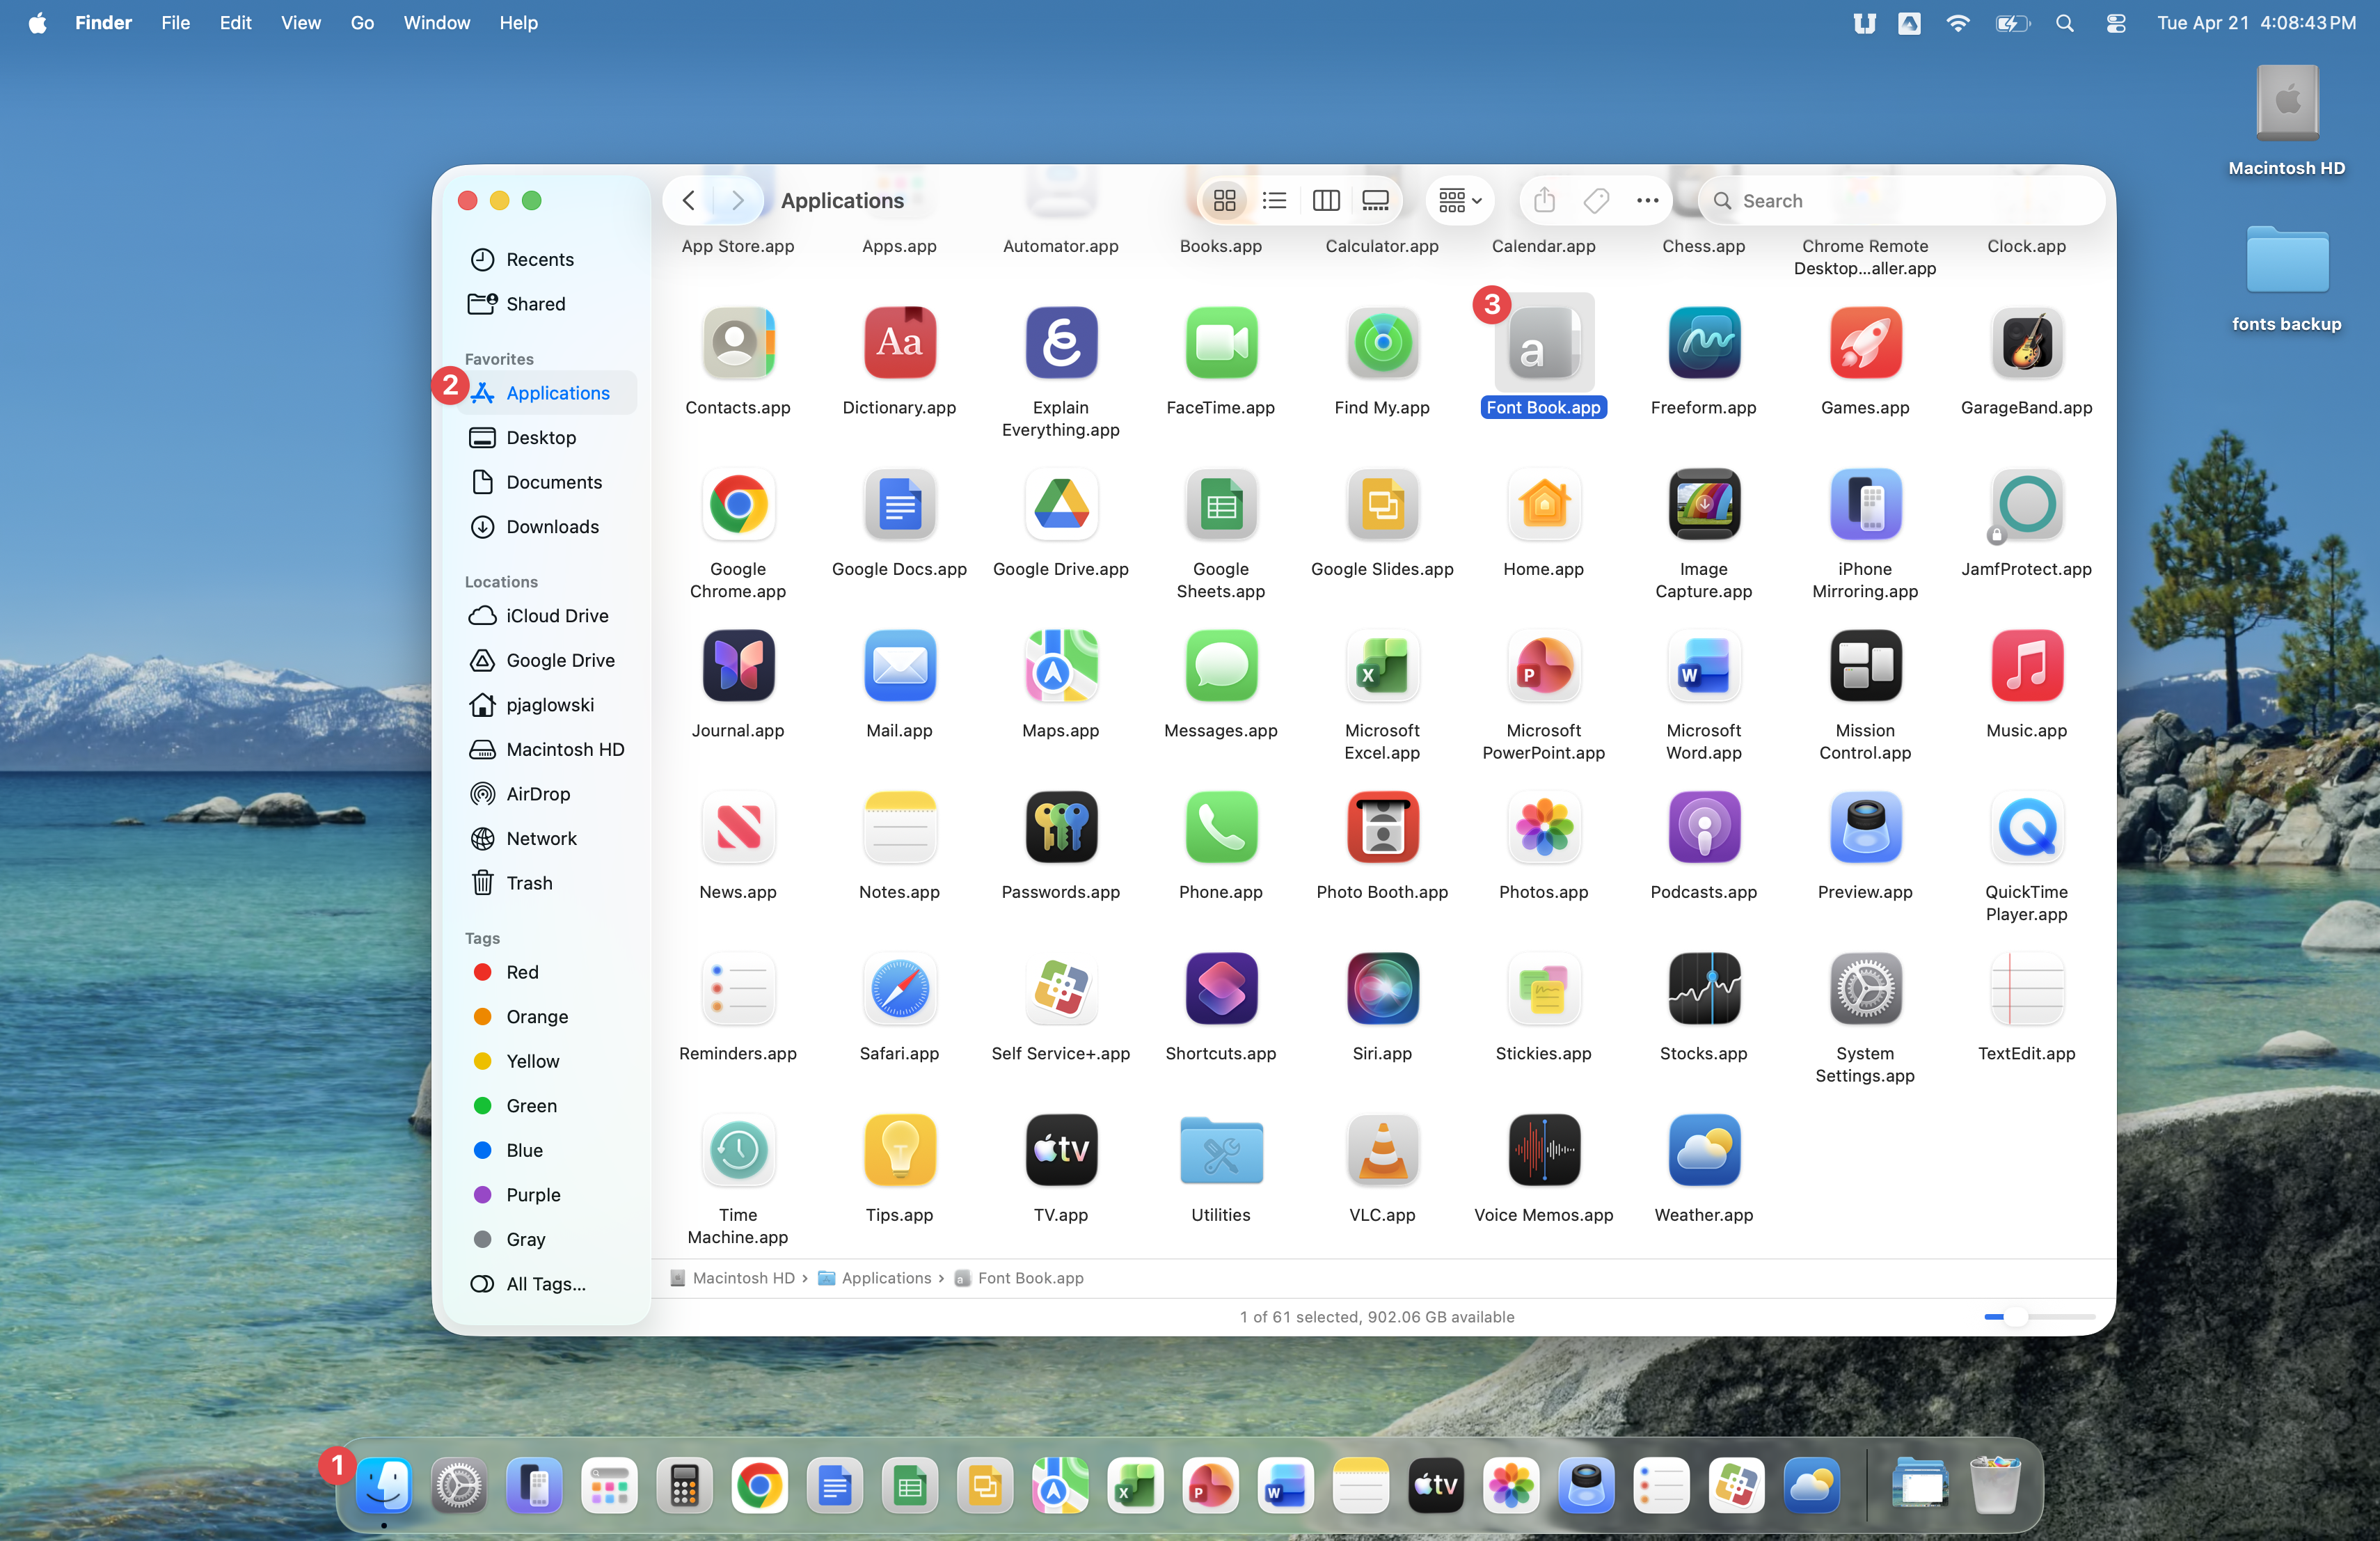This screenshot has width=2380, height=1541.
Task: Select the Passwords.app icon
Action: tap(1060, 828)
